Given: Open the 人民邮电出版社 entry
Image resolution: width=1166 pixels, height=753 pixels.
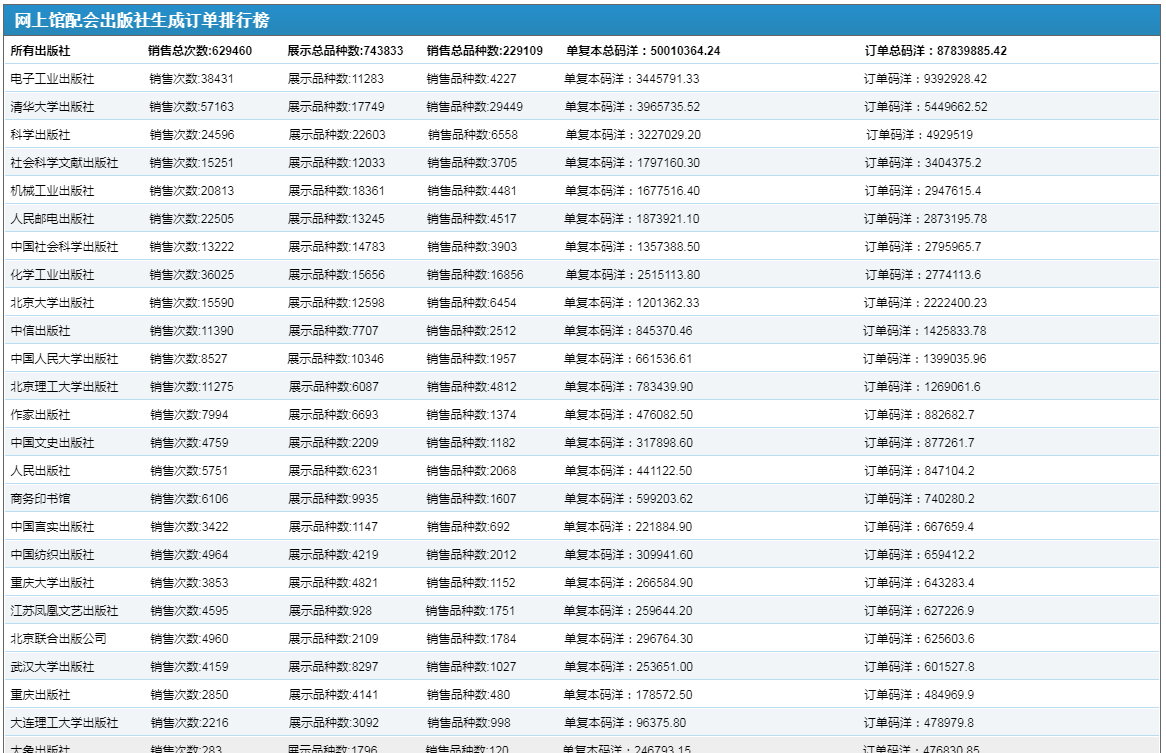Looking at the screenshot, I should [52, 219].
